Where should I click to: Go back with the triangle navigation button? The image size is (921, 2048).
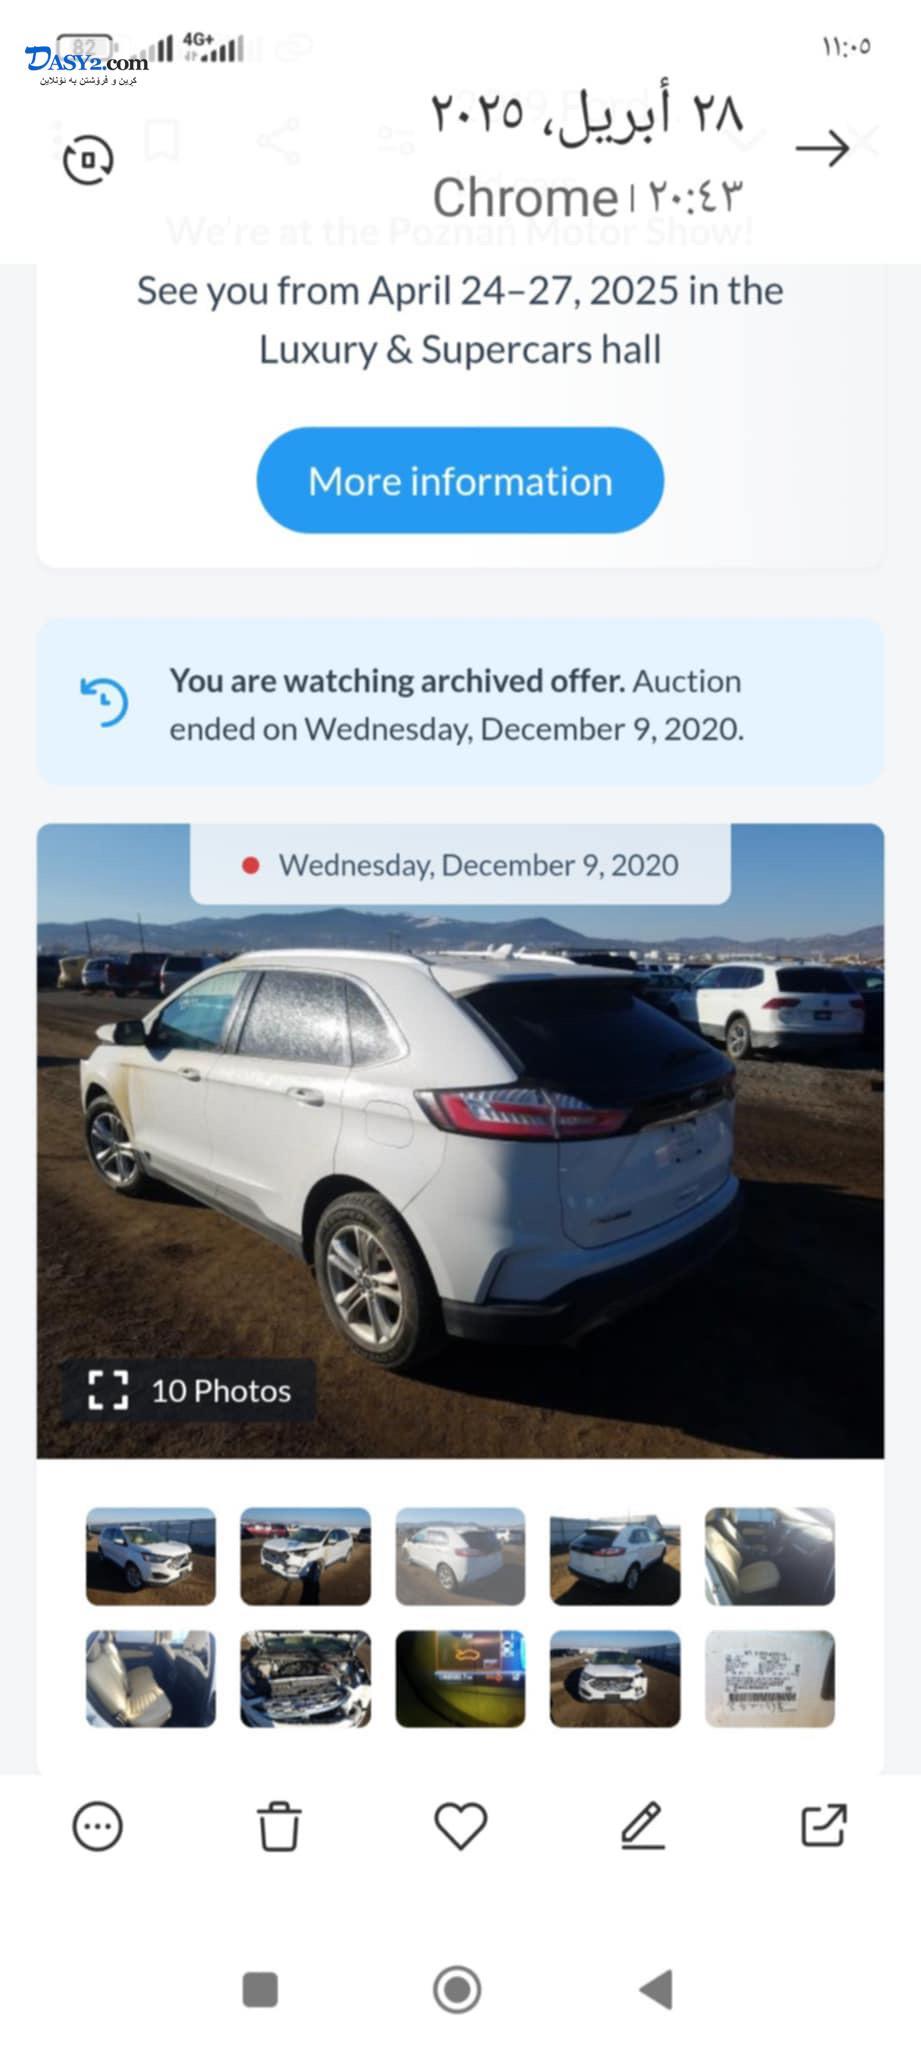tap(655, 1989)
